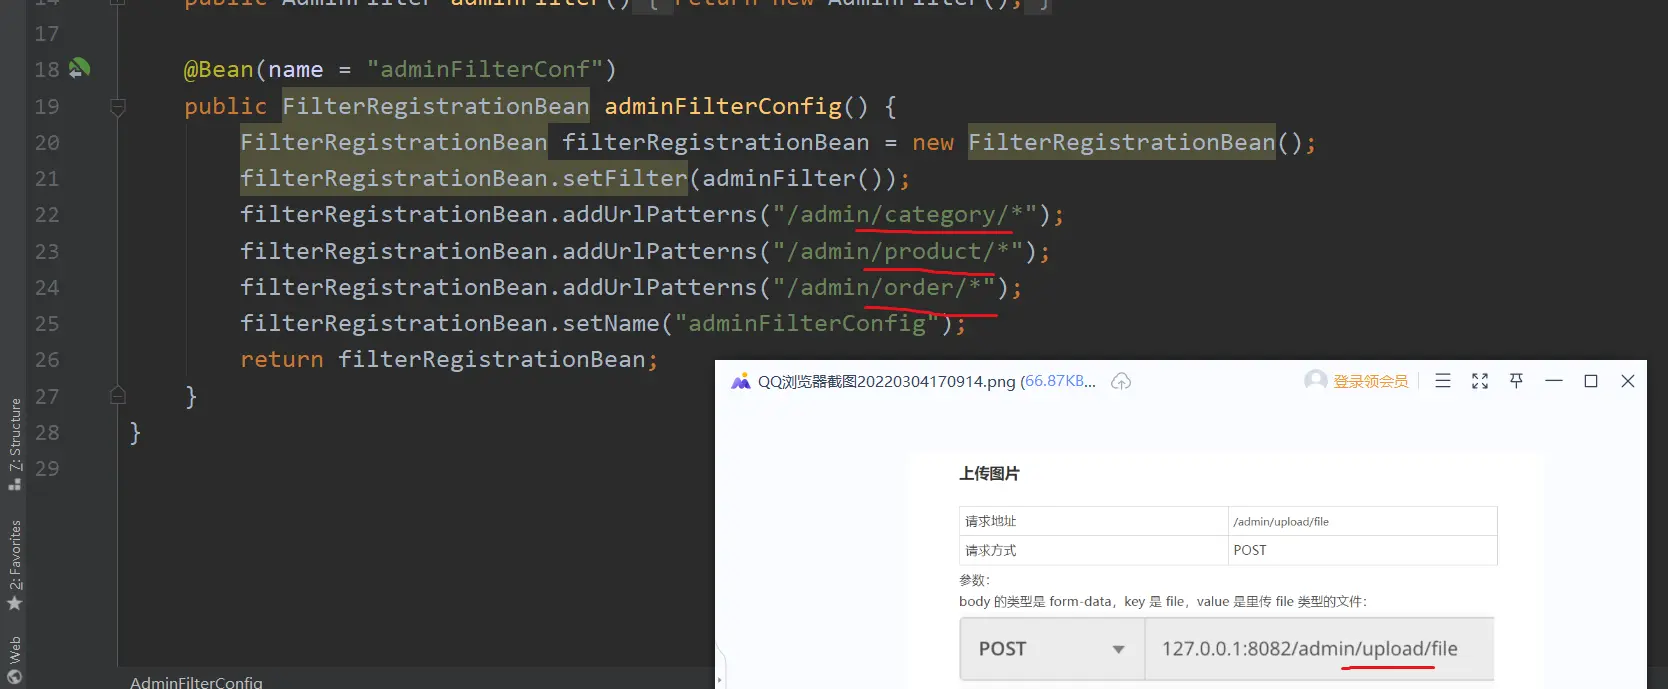Click the "/admin/category/*" string
The height and width of the screenshot is (689, 1668).
click(905, 214)
